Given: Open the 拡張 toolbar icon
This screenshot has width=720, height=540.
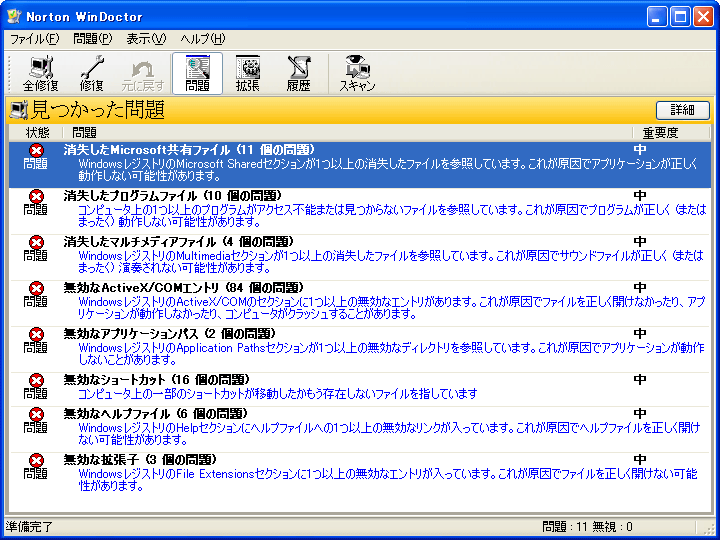Looking at the screenshot, I should [x=248, y=73].
